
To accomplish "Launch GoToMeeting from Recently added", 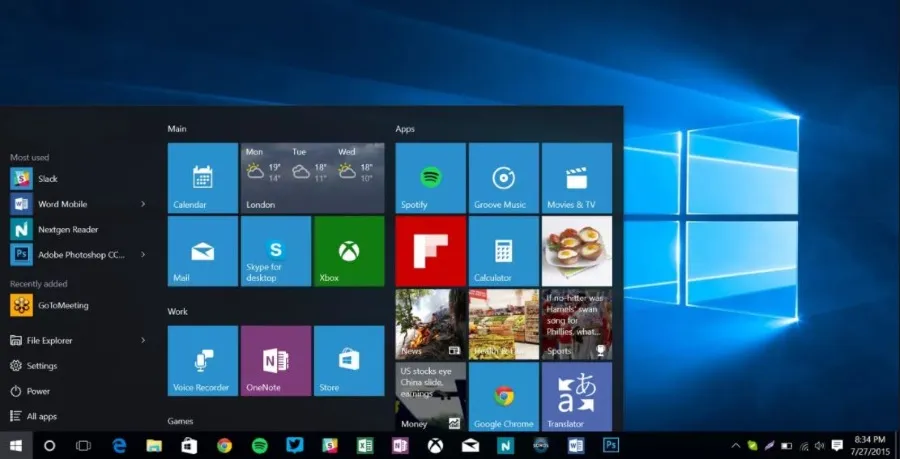I will click(x=77, y=305).
